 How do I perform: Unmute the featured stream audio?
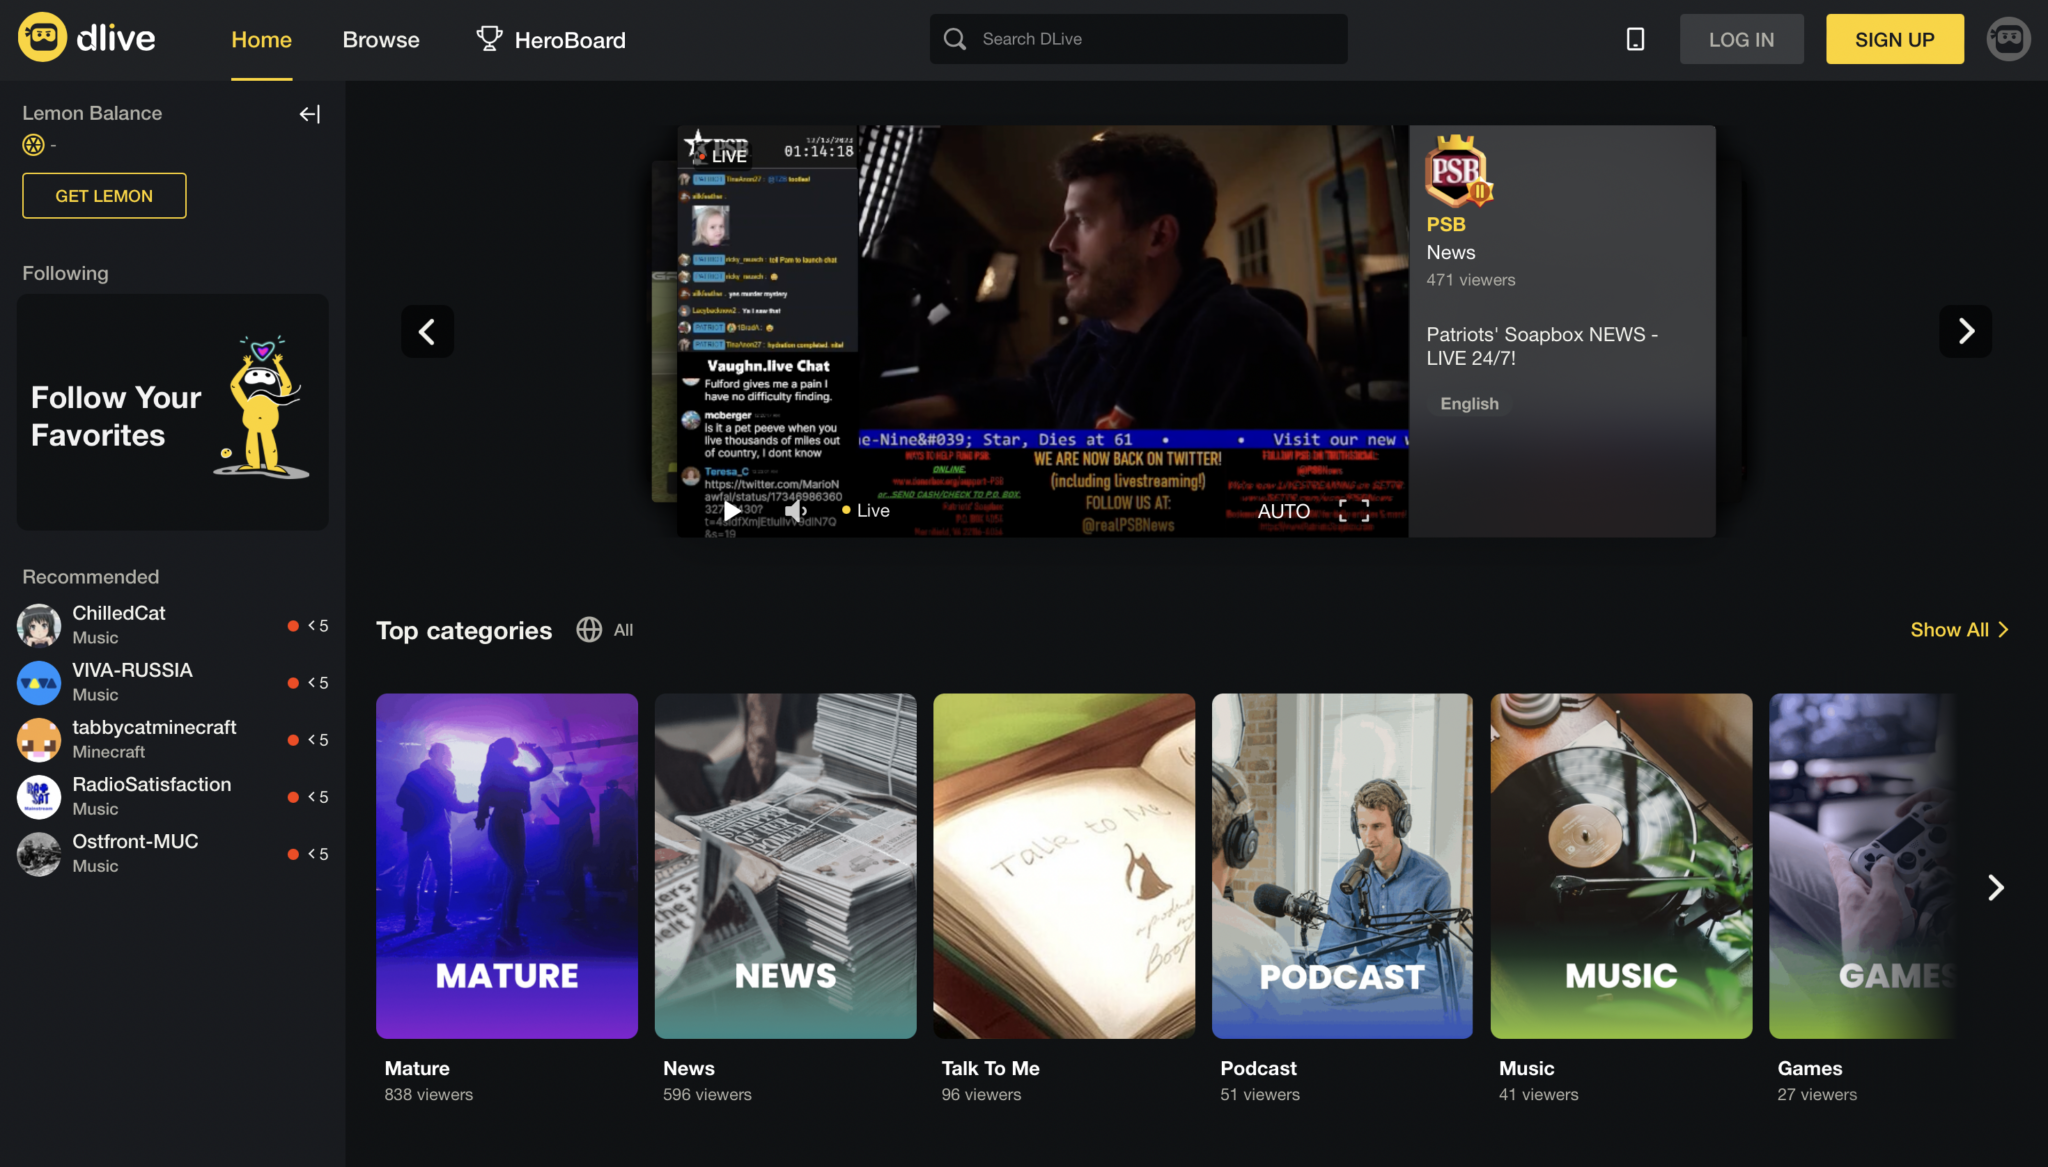point(795,510)
